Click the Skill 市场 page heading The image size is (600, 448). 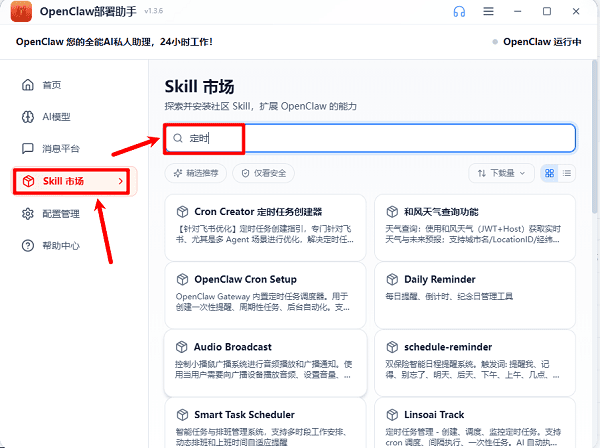coord(199,86)
